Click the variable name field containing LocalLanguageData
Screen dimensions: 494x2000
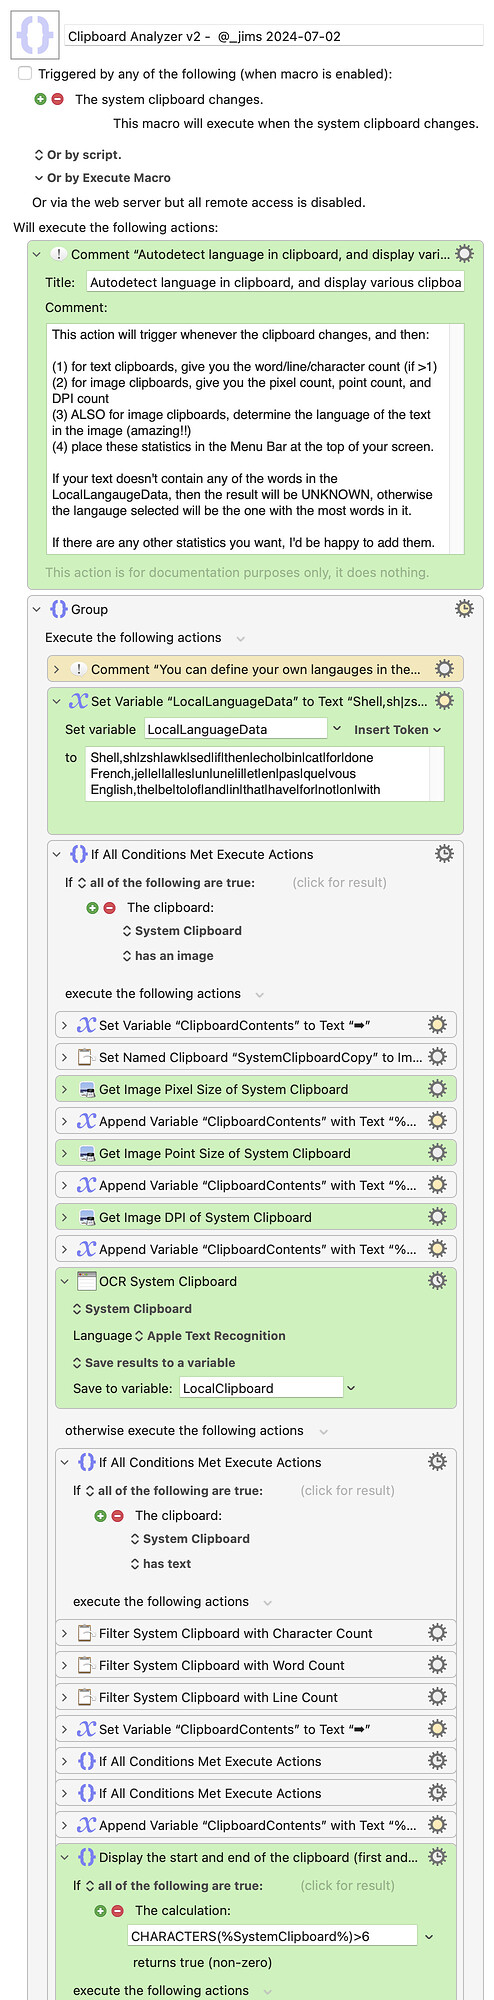point(236,729)
